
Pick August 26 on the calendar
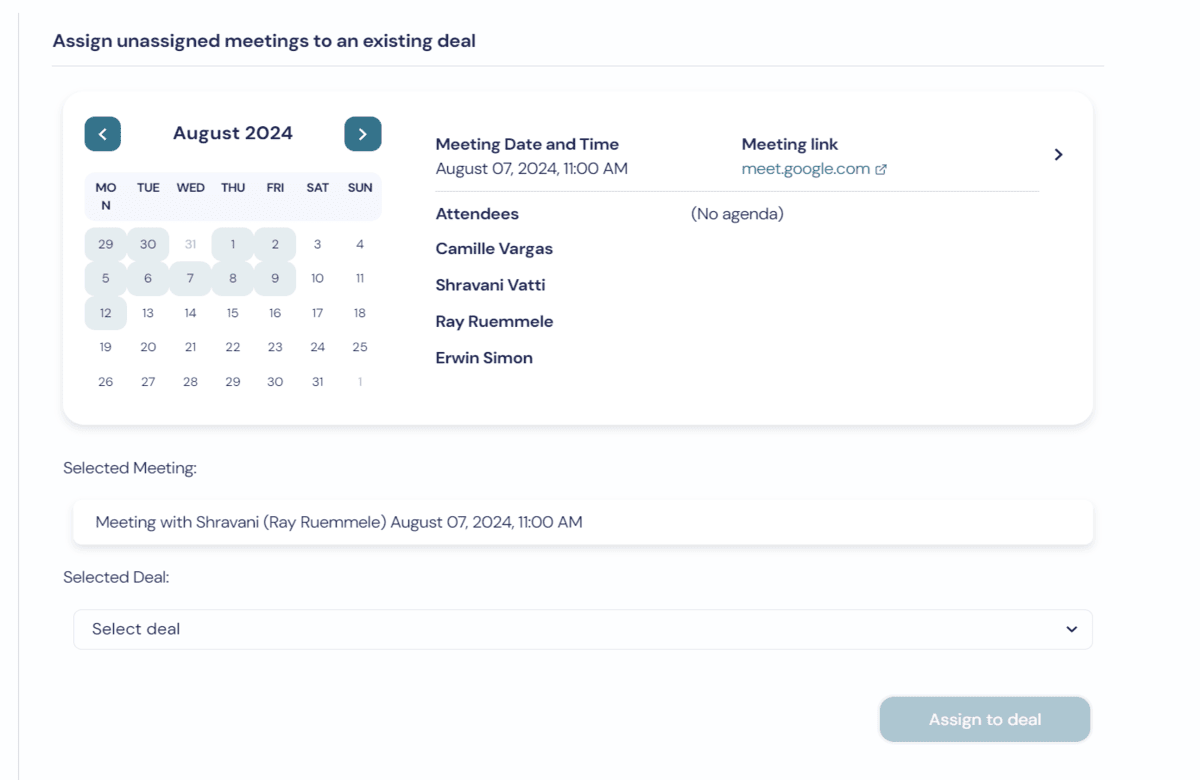(x=106, y=382)
